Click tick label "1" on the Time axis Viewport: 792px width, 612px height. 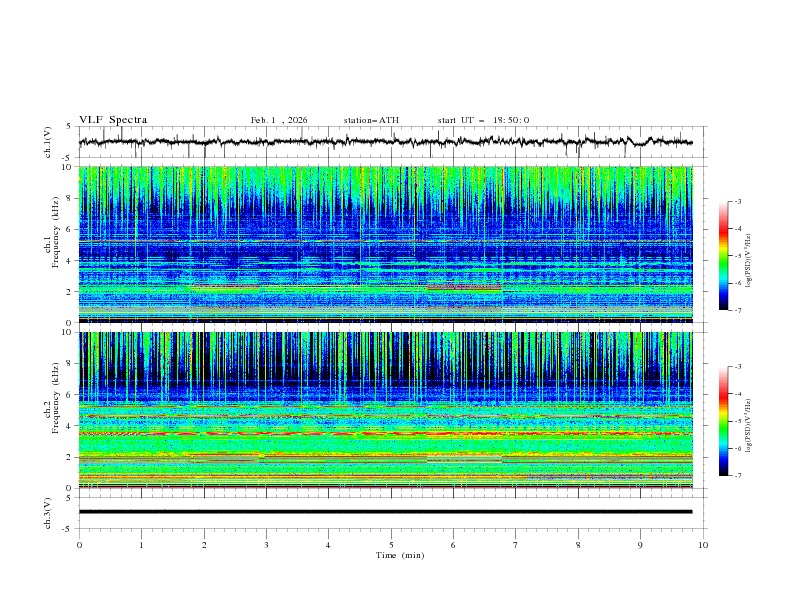click(141, 545)
